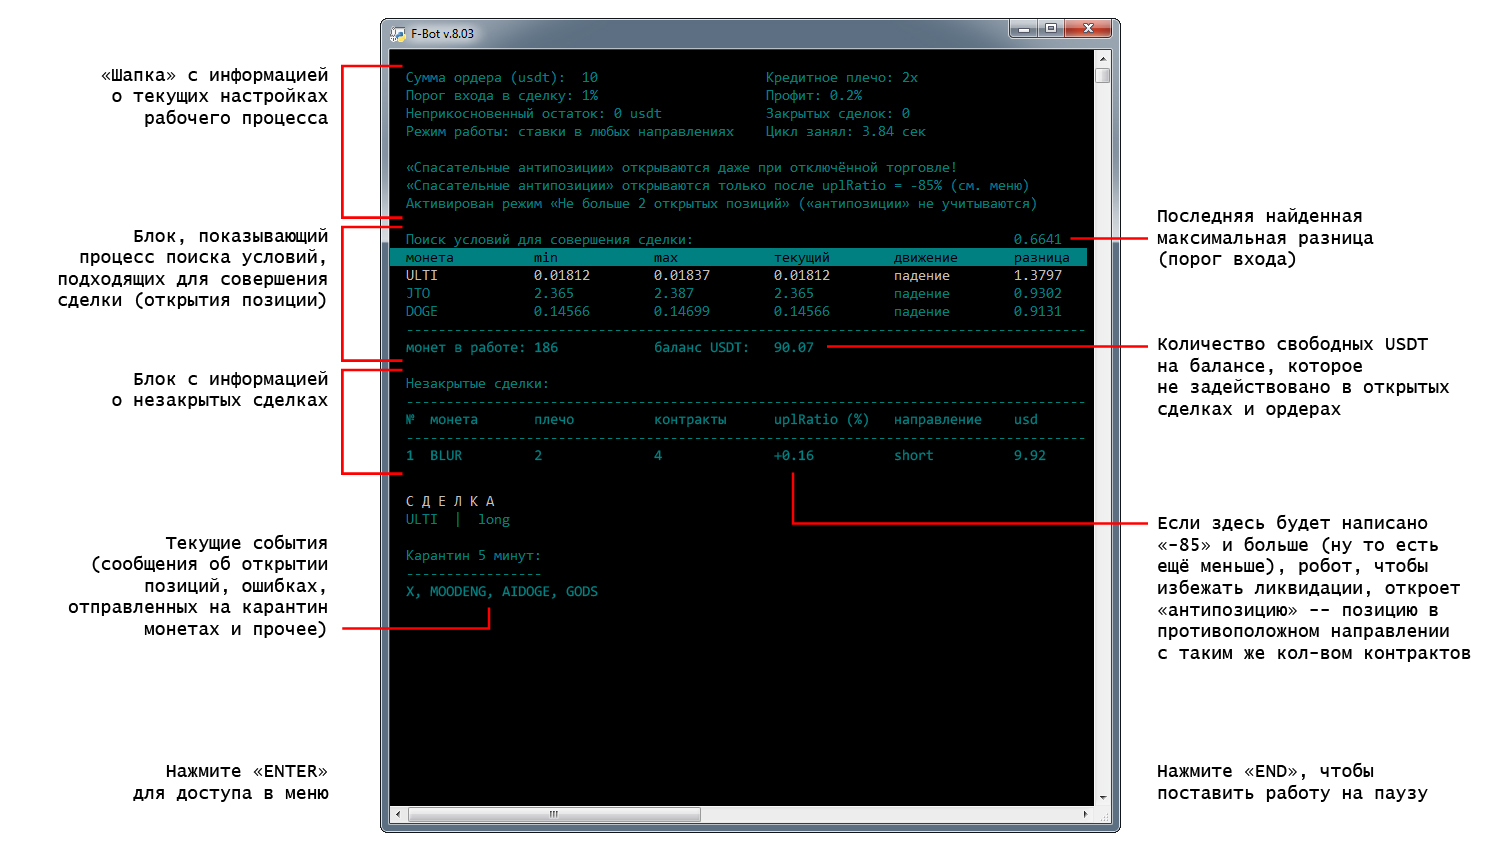
Task: Click the 'контракты' column header
Action: (690, 420)
